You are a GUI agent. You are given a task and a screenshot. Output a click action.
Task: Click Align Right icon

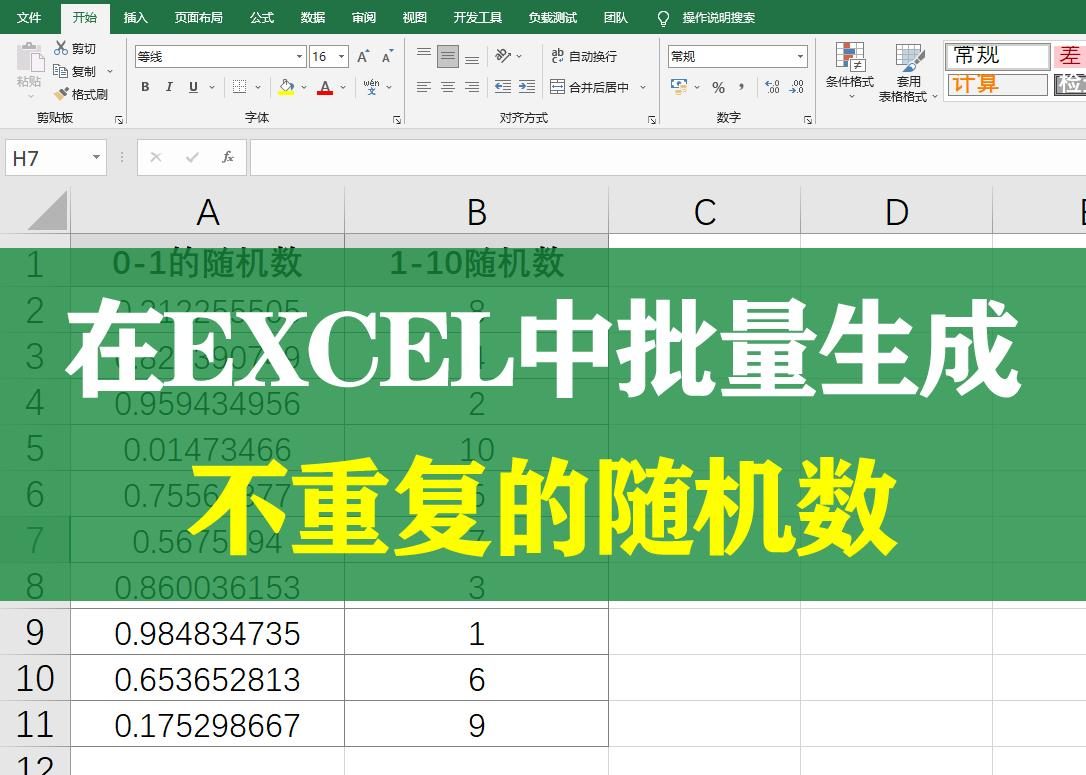click(x=472, y=87)
